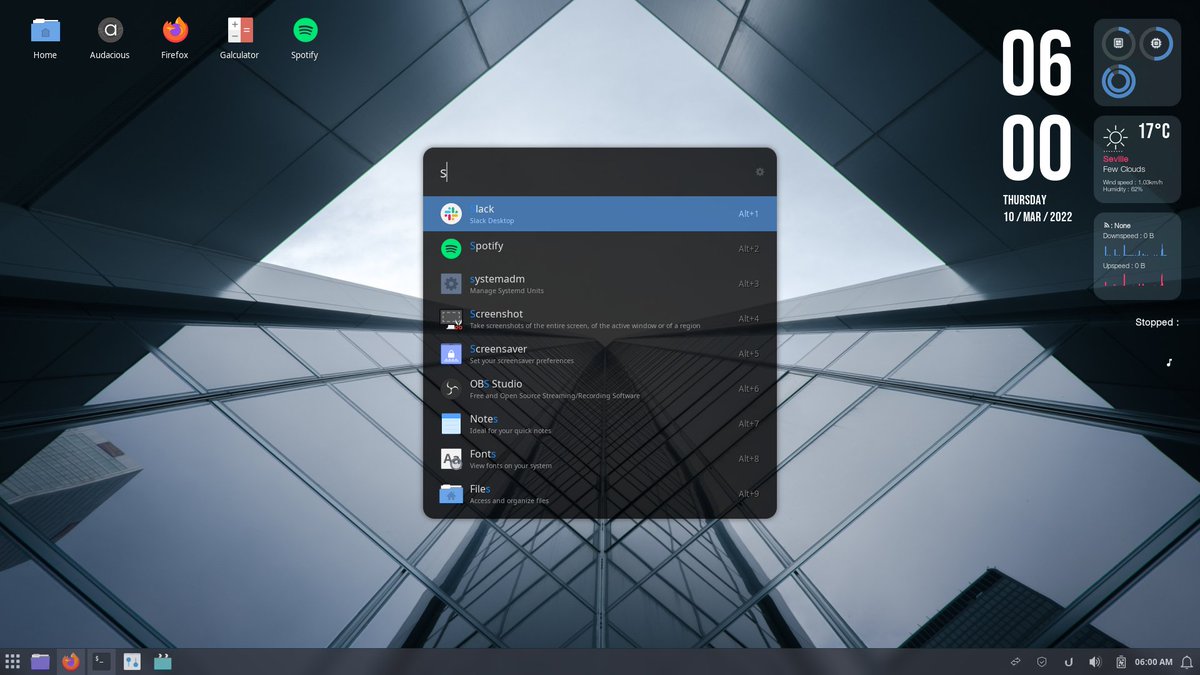The image size is (1200, 675).
Task: Click the systemadm gear icon
Action: coord(451,284)
